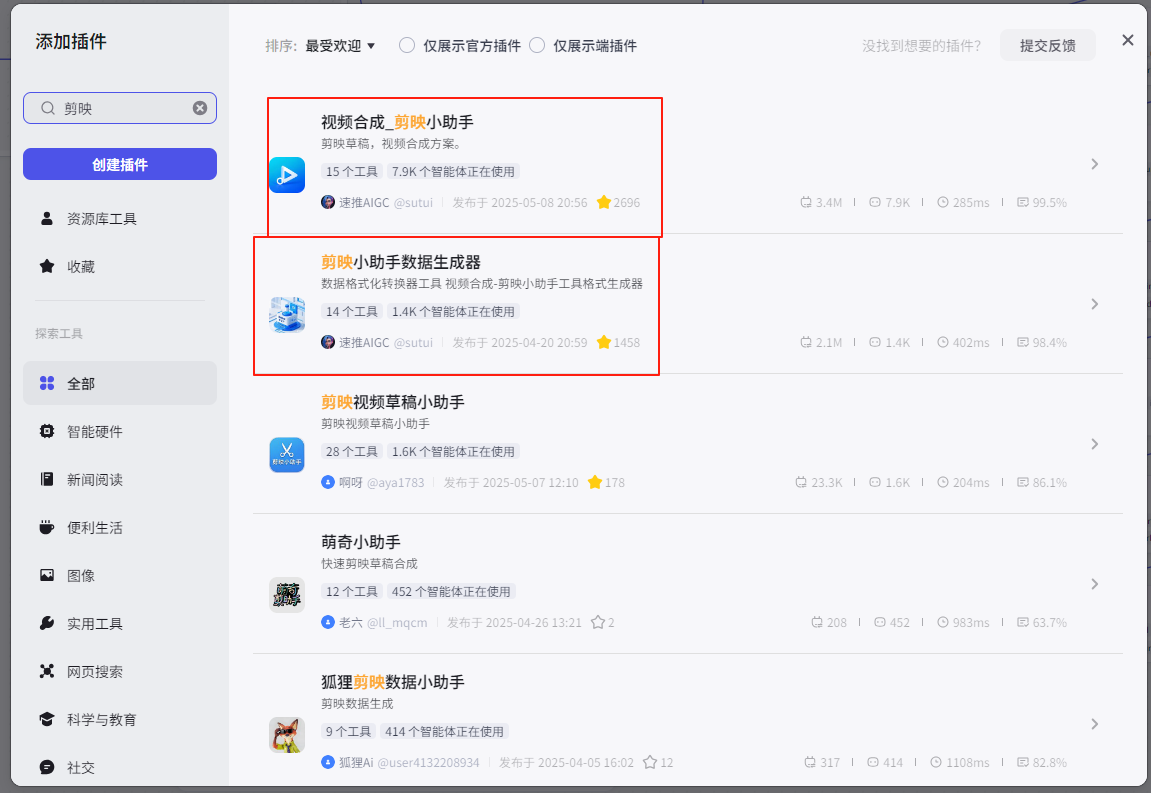The image size is (1151, 793).
Task: Click 提交反馈 button
Action: [1047, 46]
